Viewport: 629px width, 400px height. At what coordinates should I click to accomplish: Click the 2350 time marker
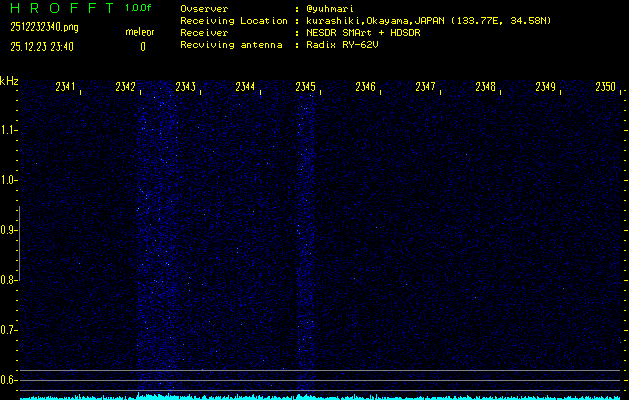click(x=605, y=87)
